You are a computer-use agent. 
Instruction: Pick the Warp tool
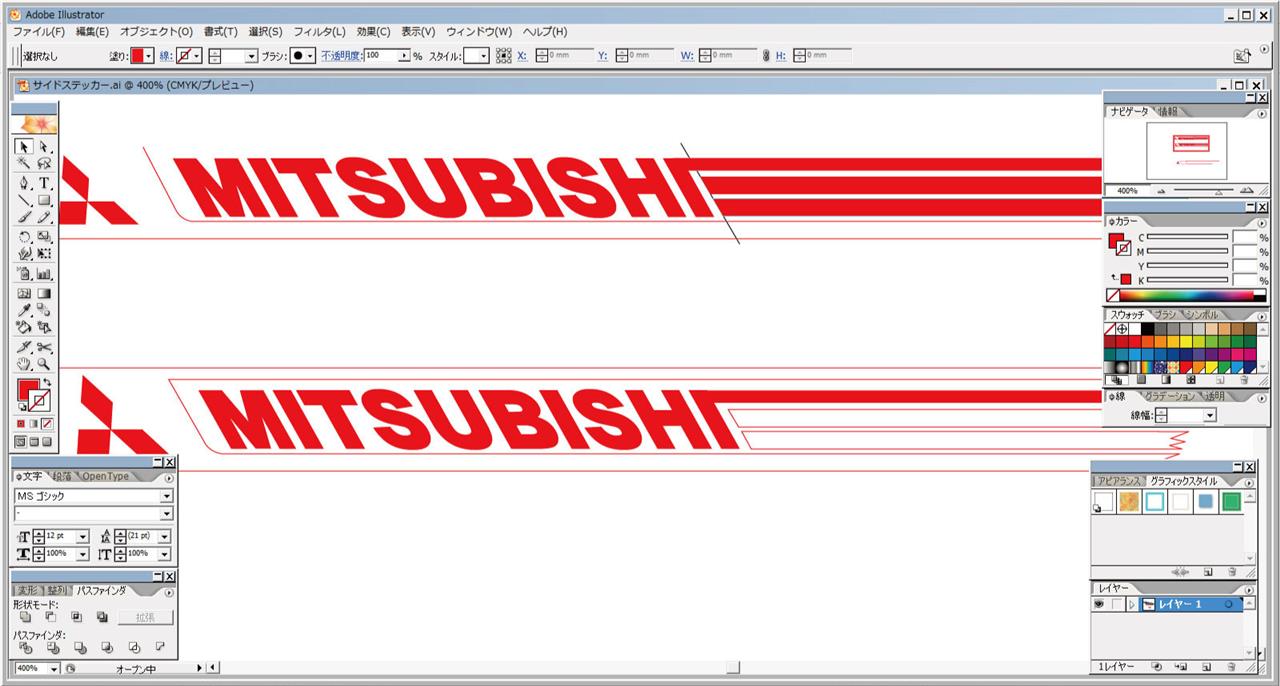coord(25,253)
